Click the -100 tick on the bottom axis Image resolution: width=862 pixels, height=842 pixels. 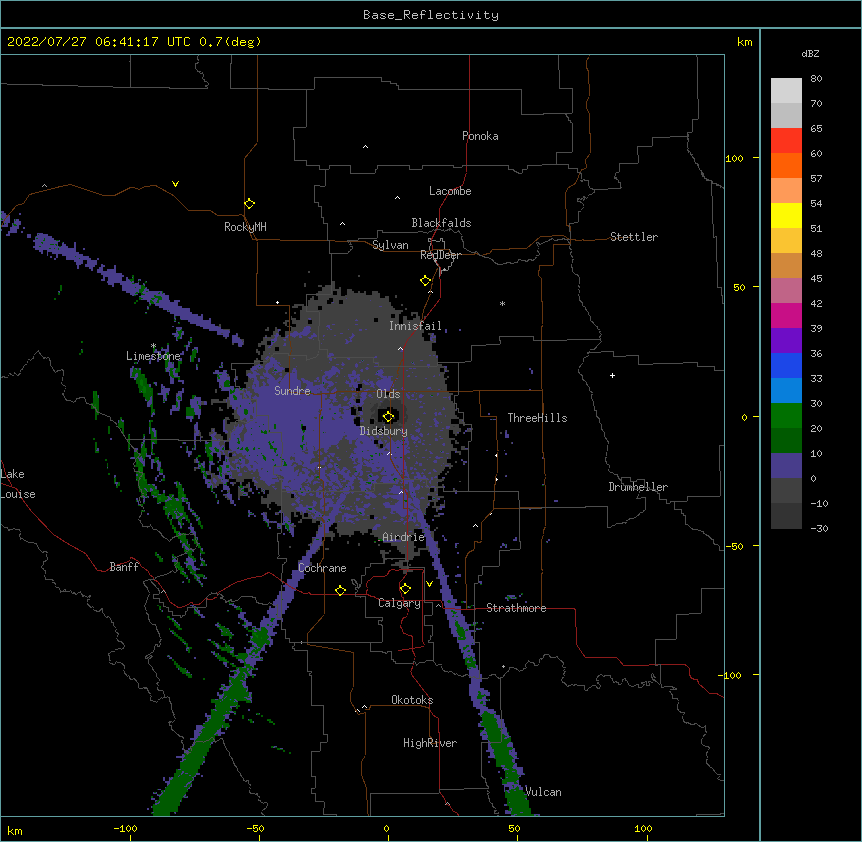pyautogui.click(x=125, y=829)
